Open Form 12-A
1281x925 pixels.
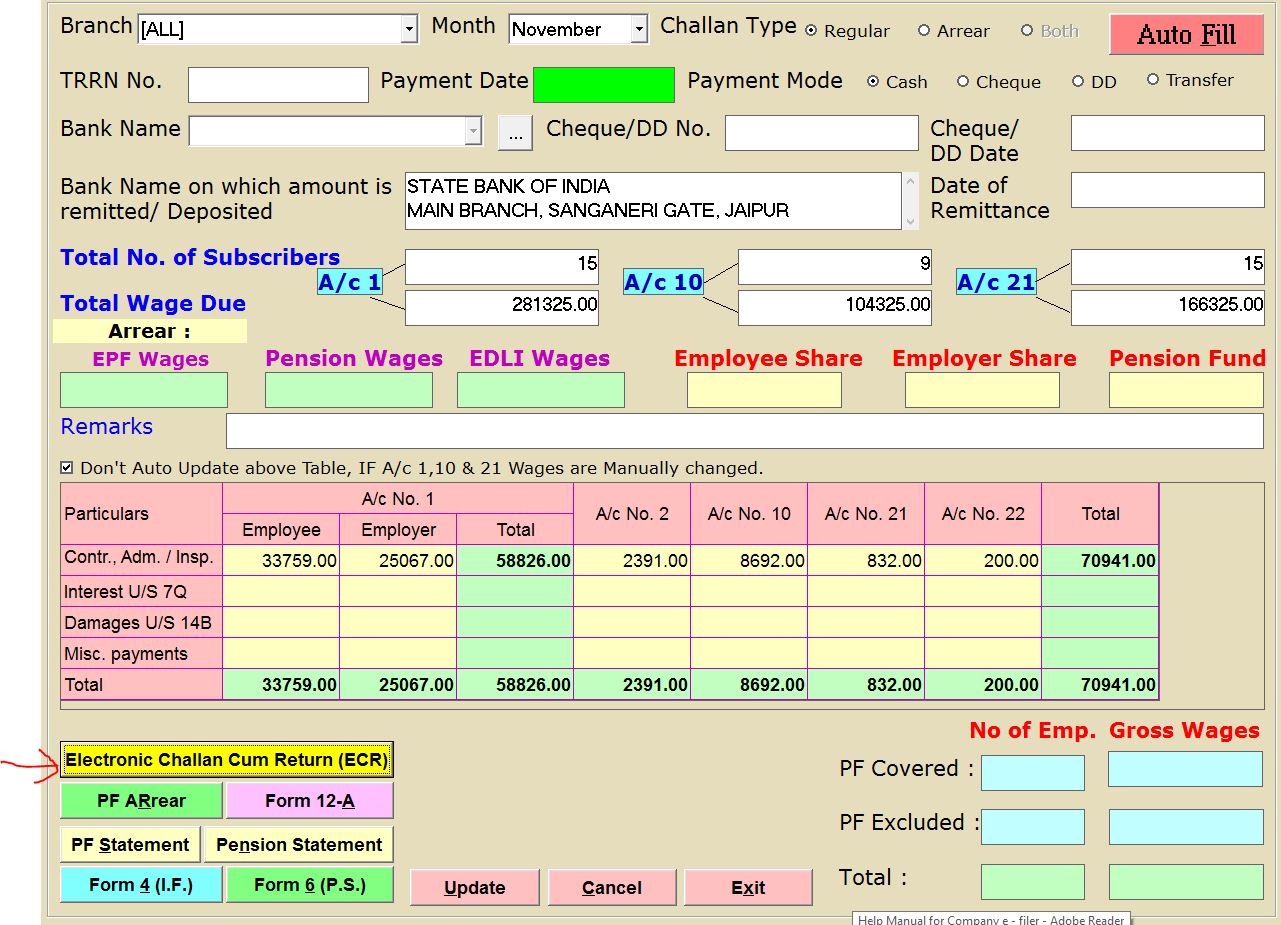(x=309, y=801)
